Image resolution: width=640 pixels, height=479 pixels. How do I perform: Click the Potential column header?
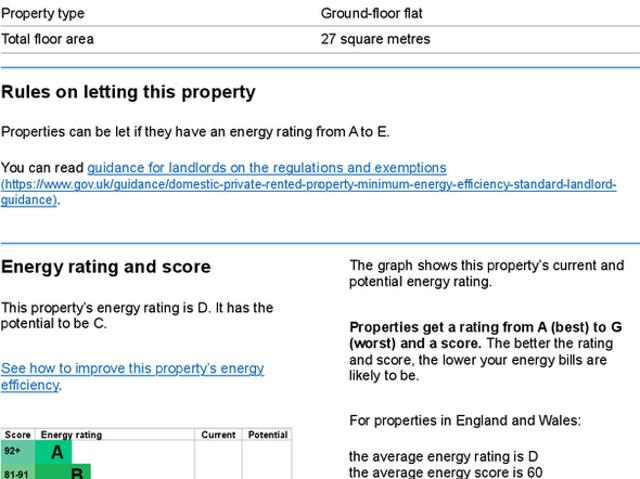tap(267, 435)
